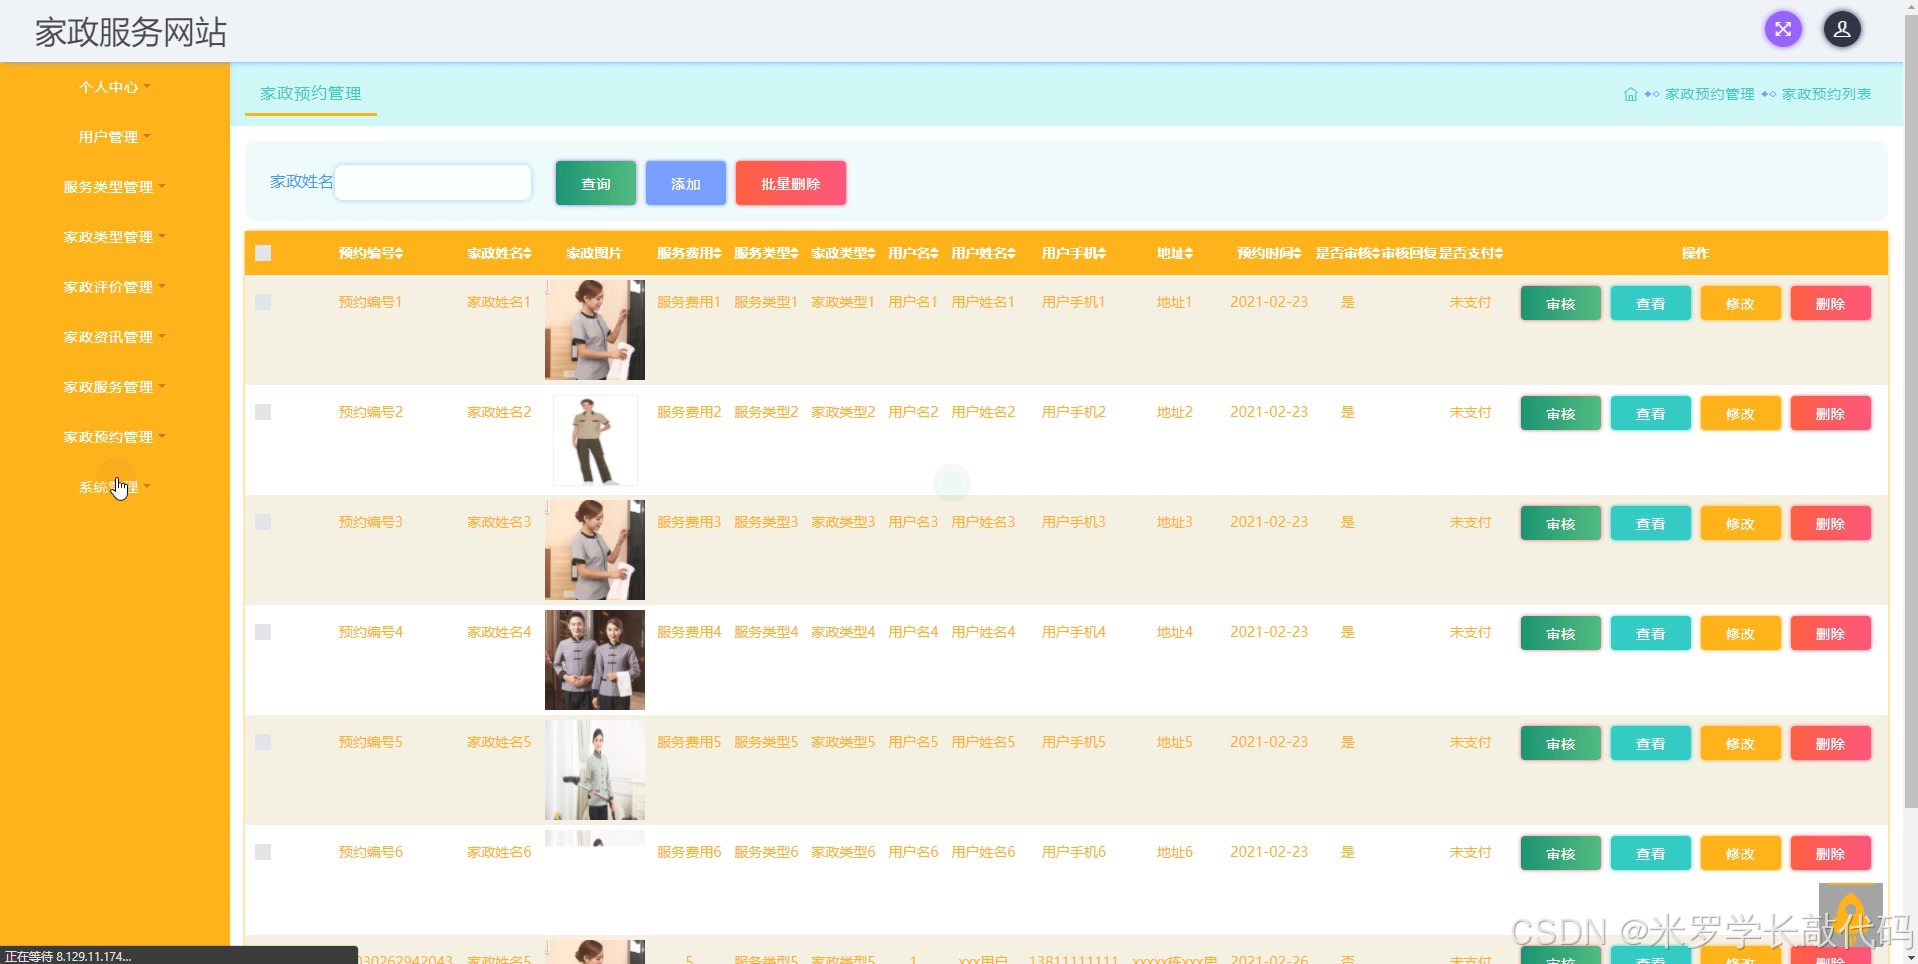Check the row for 预约编号6
The image size is (1918, 964).
pos(263,852)
